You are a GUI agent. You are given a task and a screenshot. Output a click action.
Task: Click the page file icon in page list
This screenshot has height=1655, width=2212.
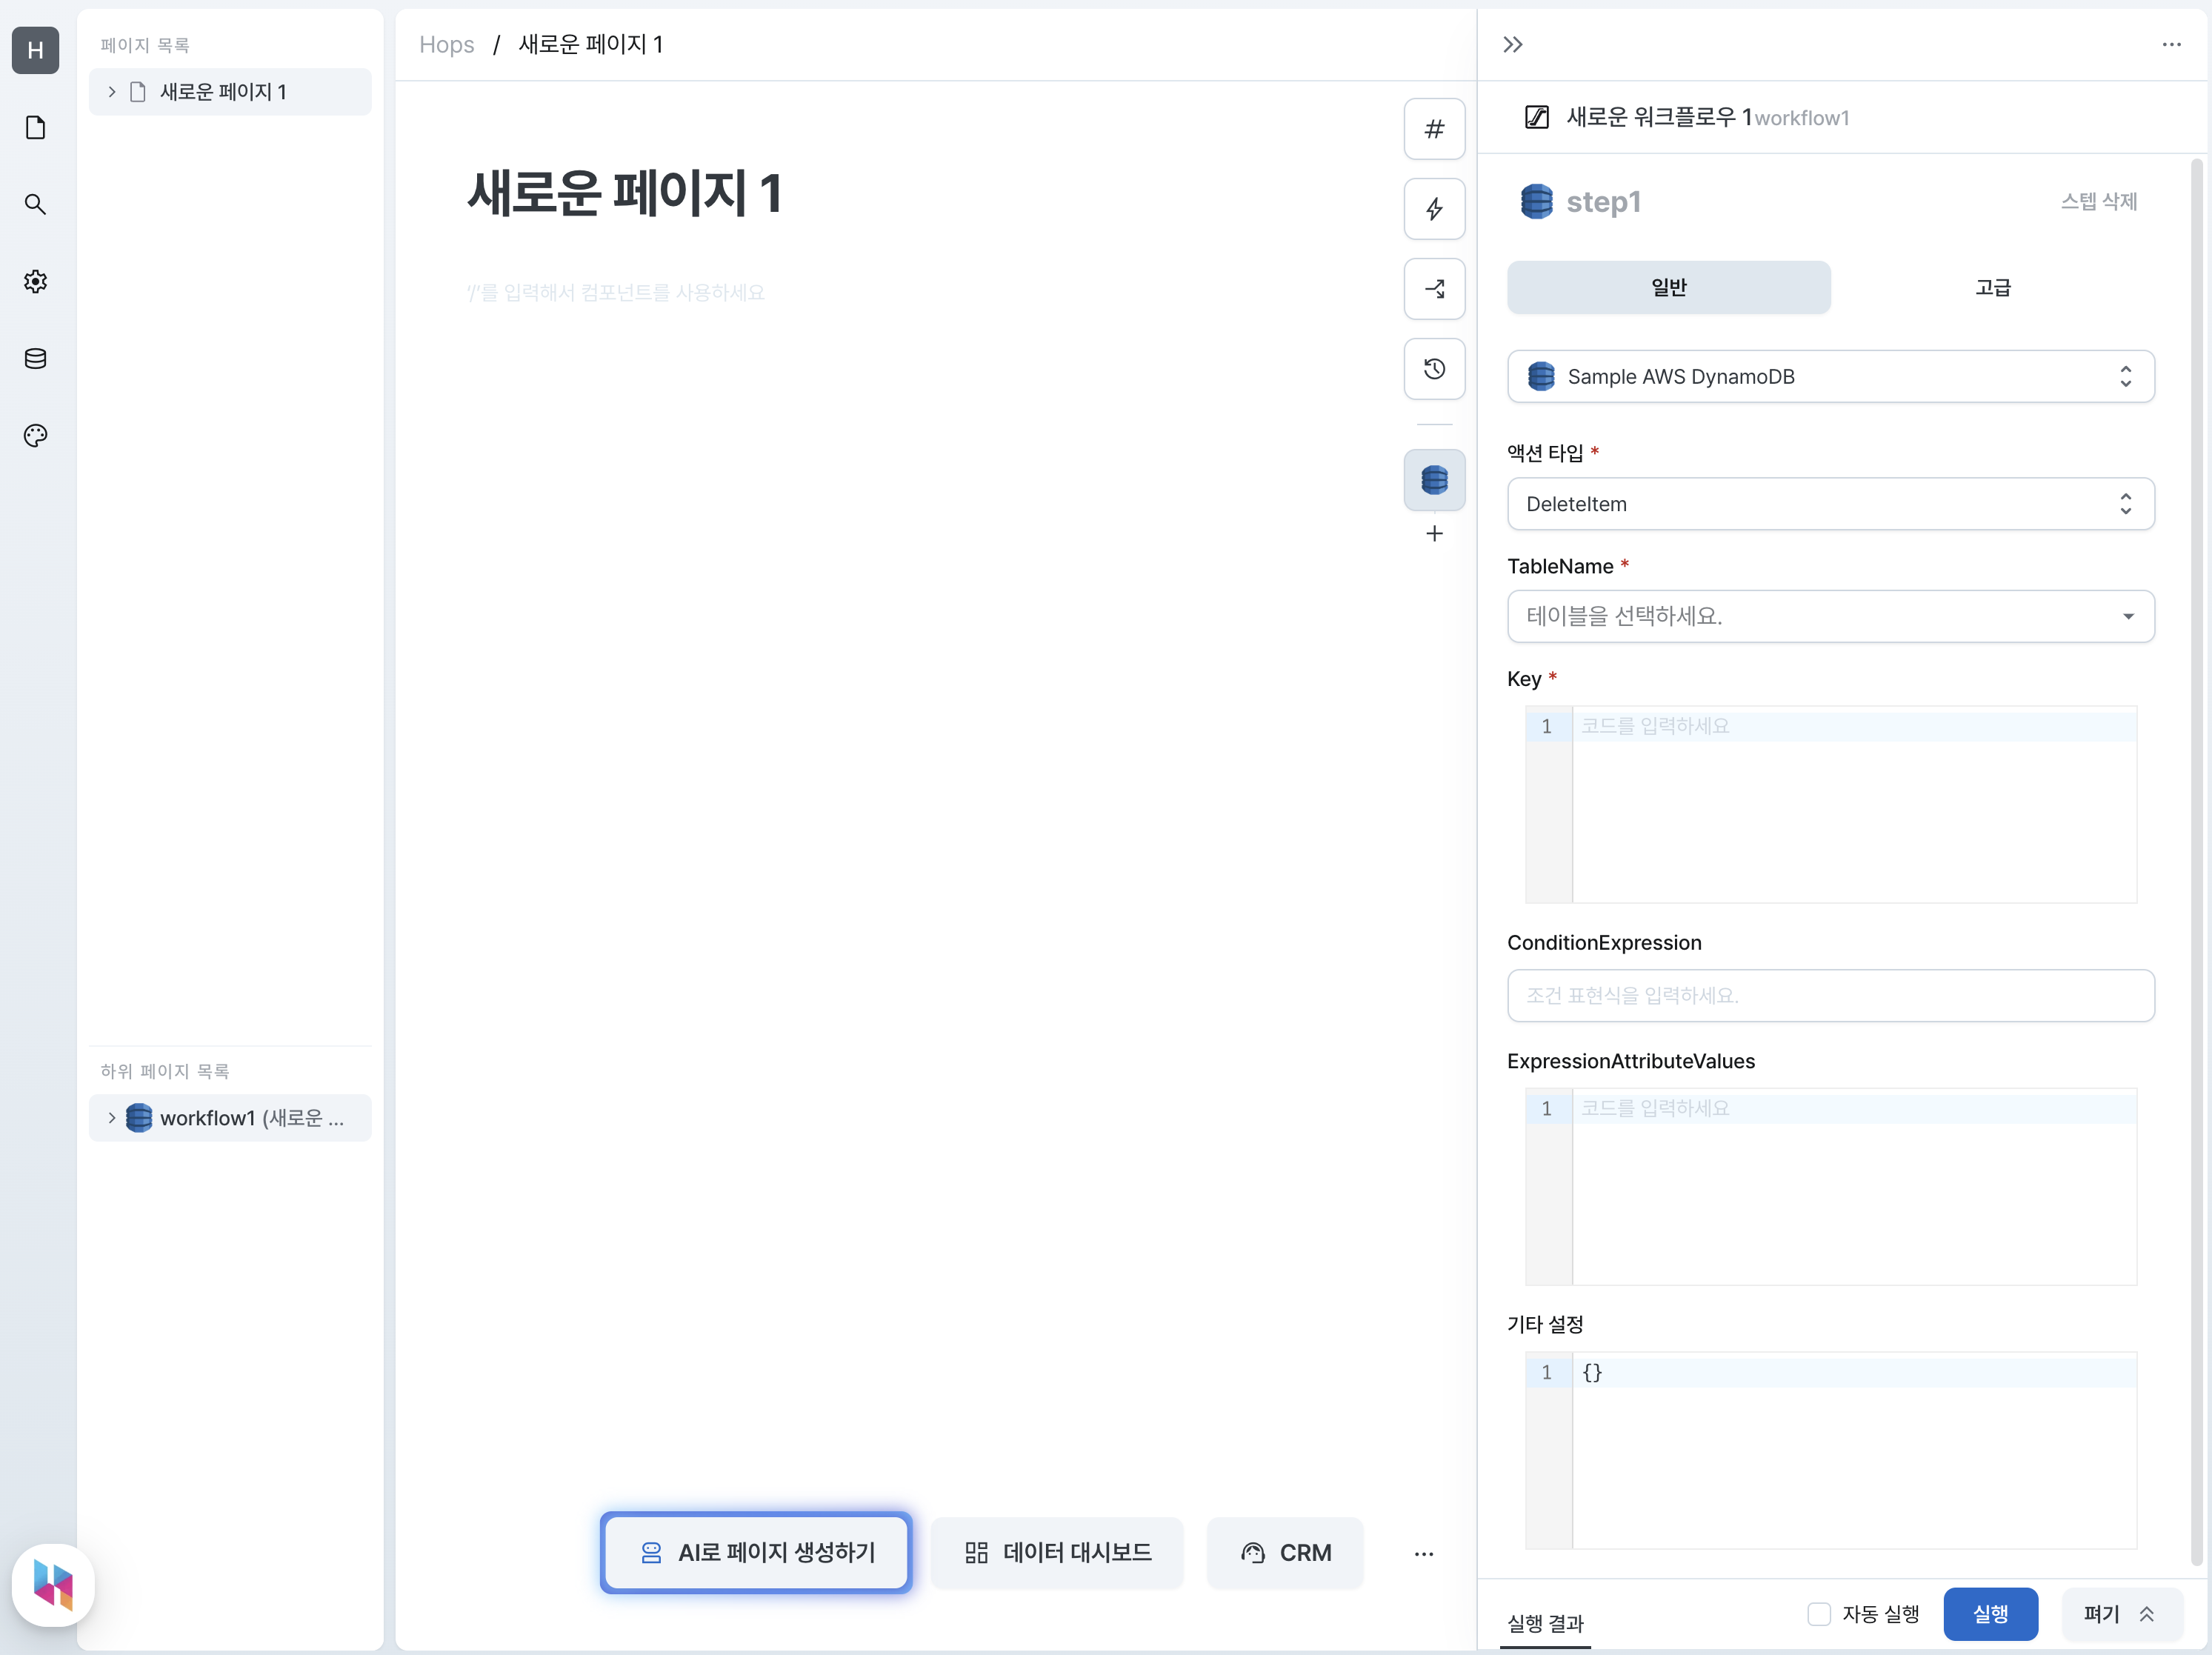[138, 92]
